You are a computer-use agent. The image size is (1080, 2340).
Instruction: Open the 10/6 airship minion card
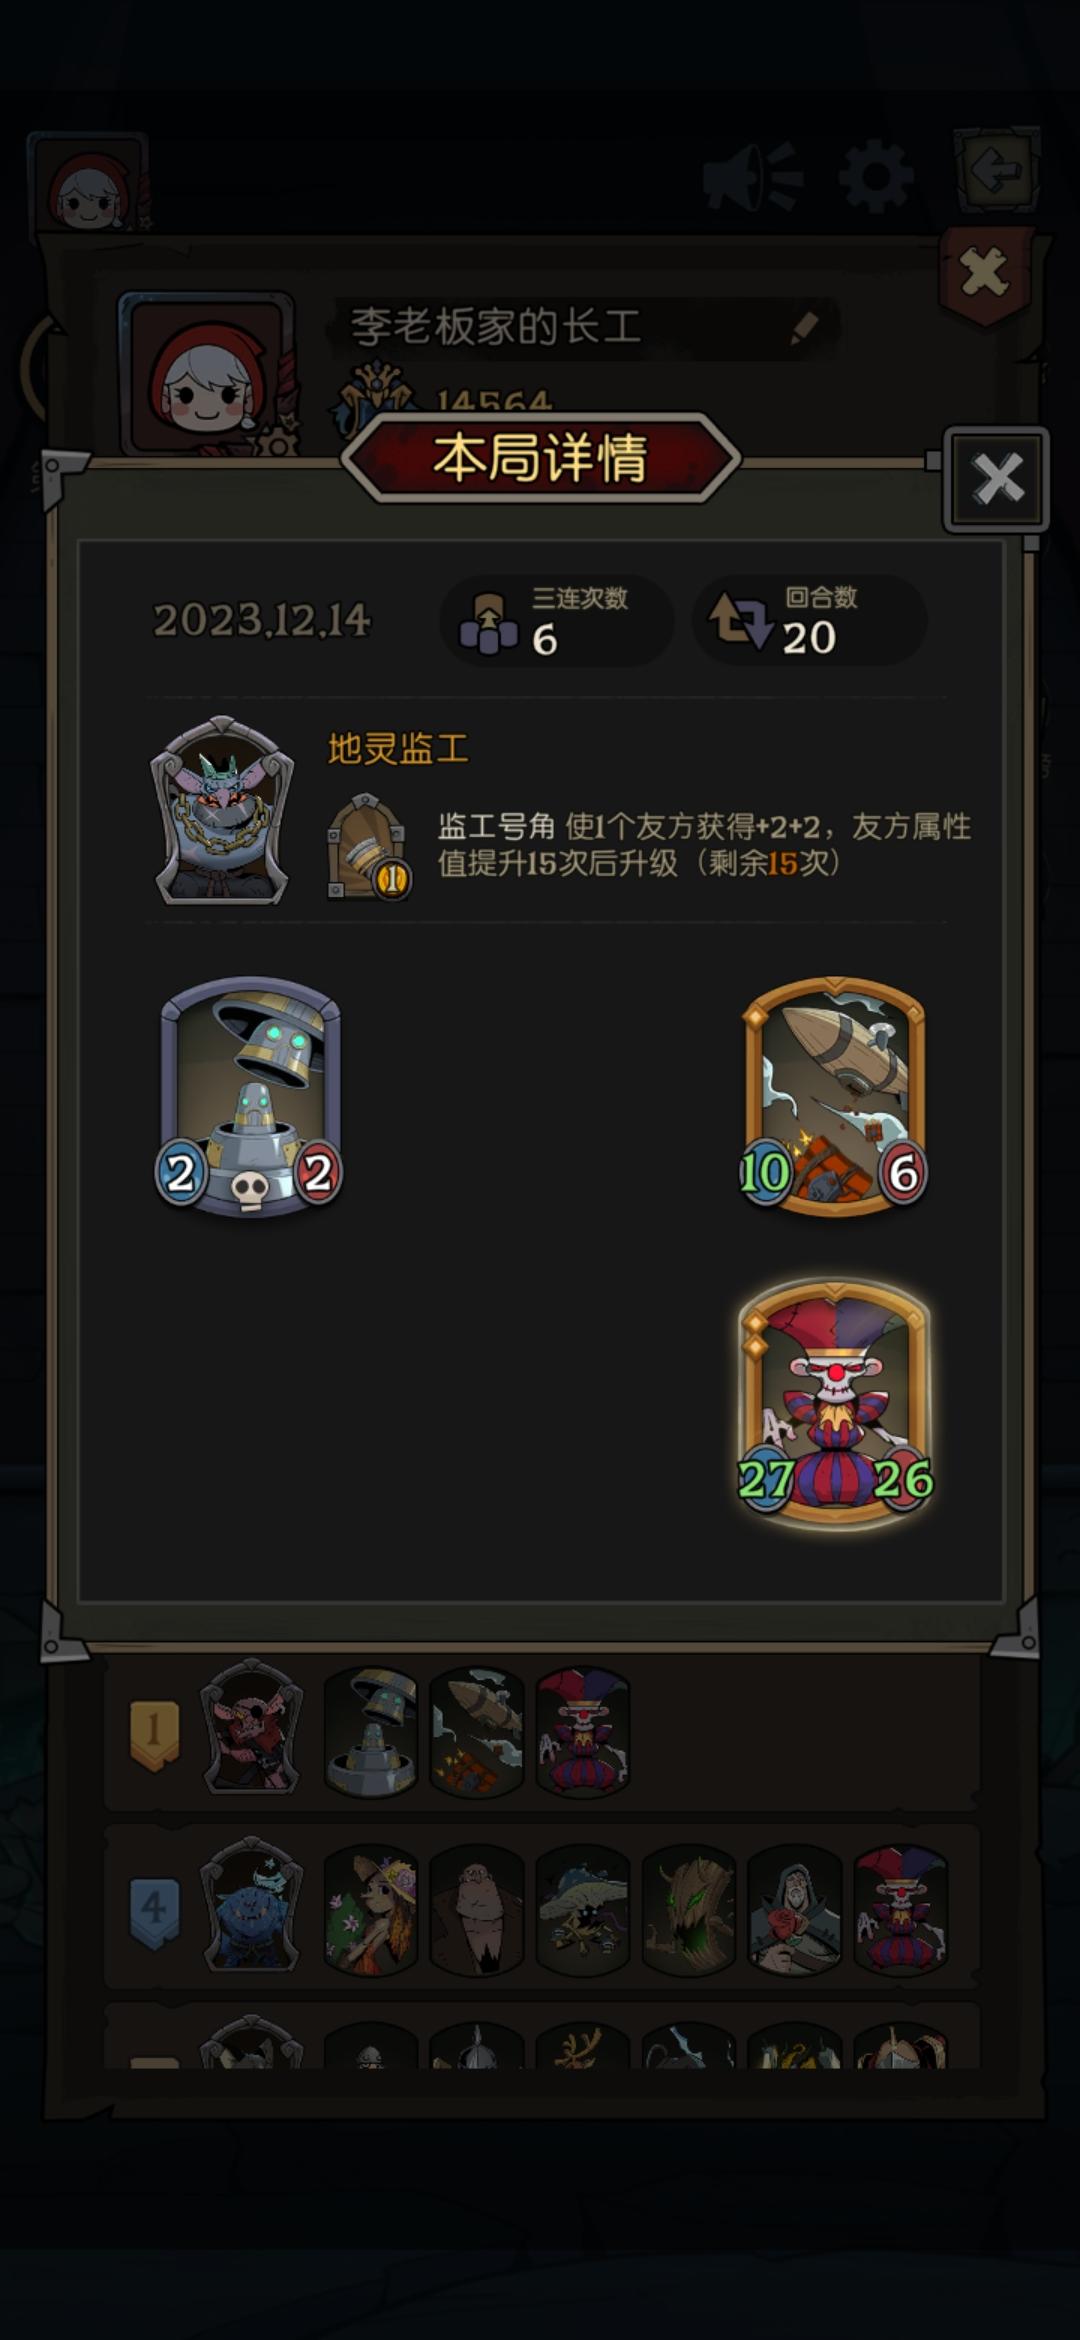point(833,1096)
